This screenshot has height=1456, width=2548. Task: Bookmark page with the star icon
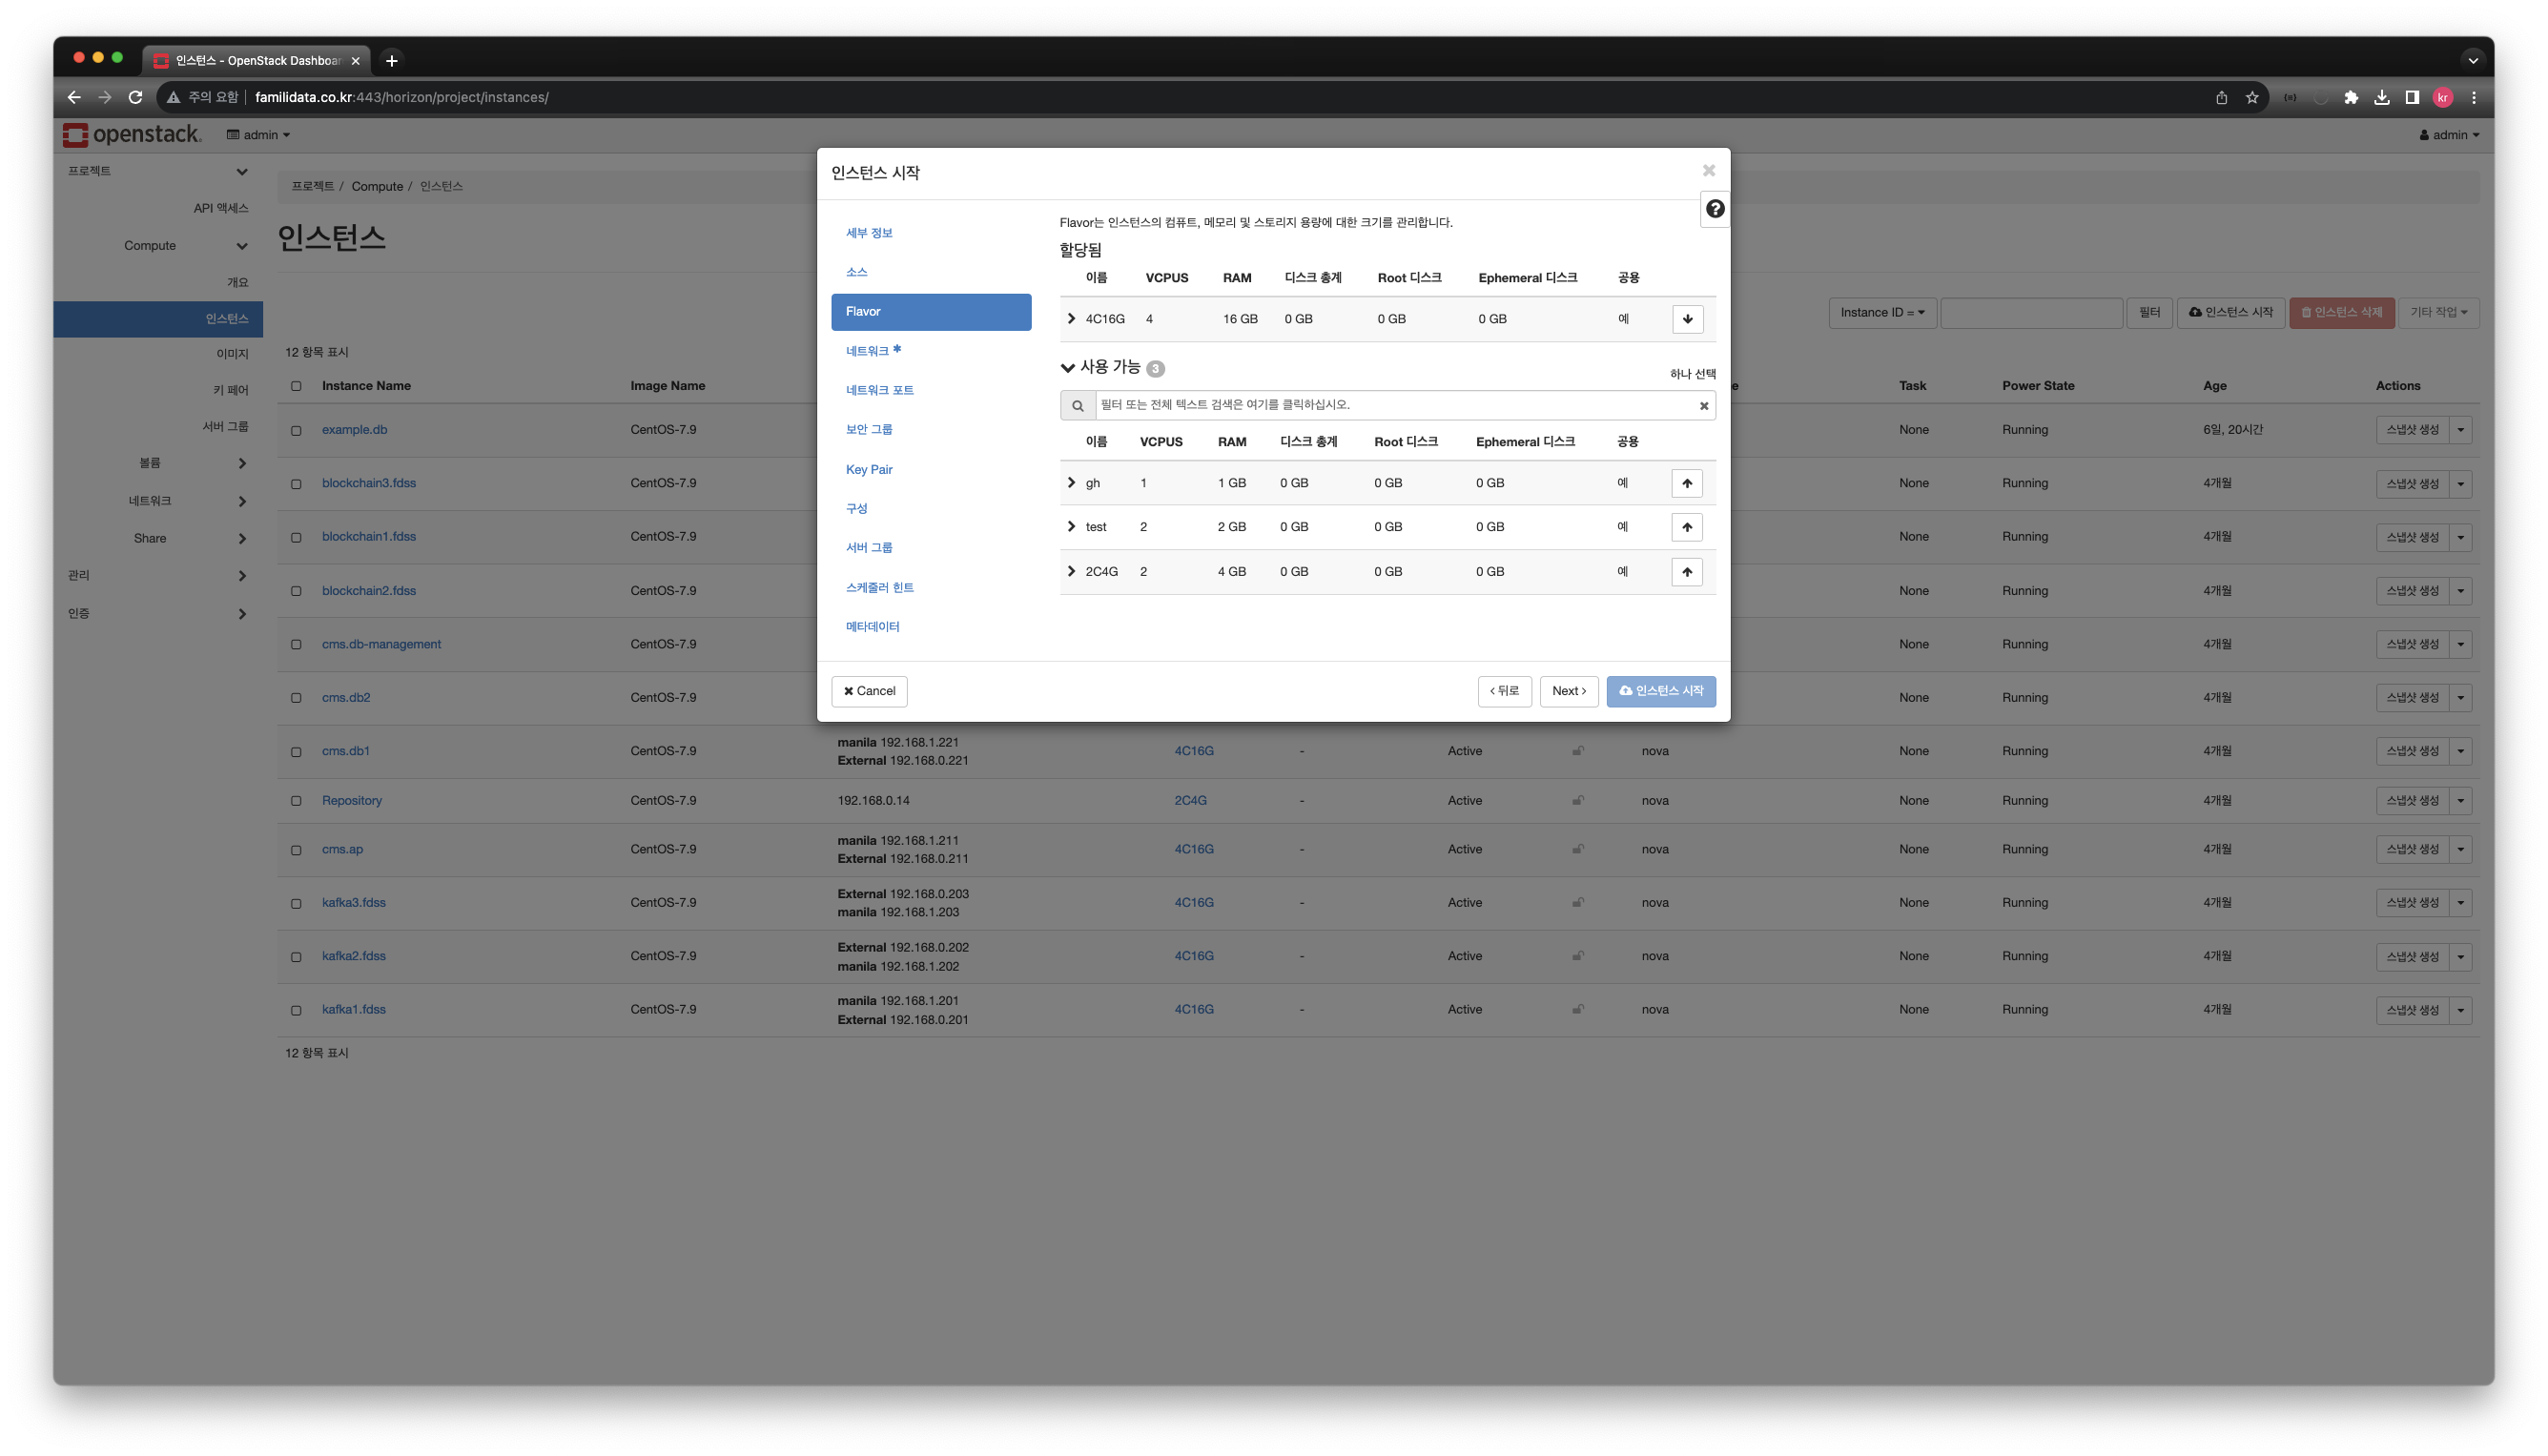tap(2251, 97)
